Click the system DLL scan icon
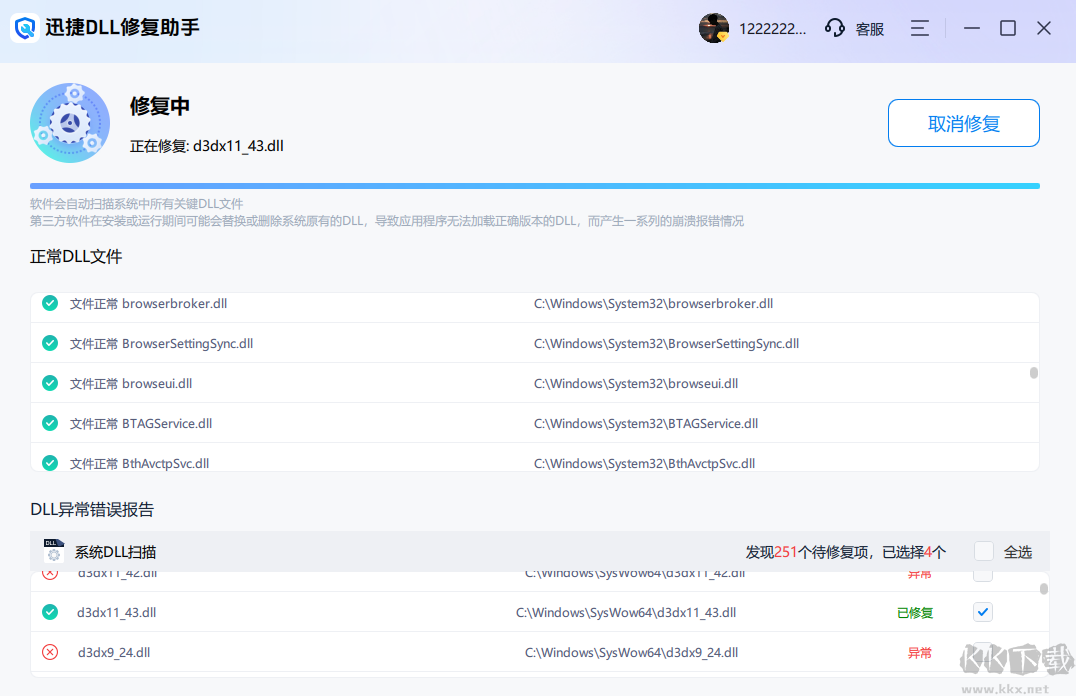Image resolution: width=1076 pixels, height=696 pixels. pyautogui.click(x=52, y=551)
